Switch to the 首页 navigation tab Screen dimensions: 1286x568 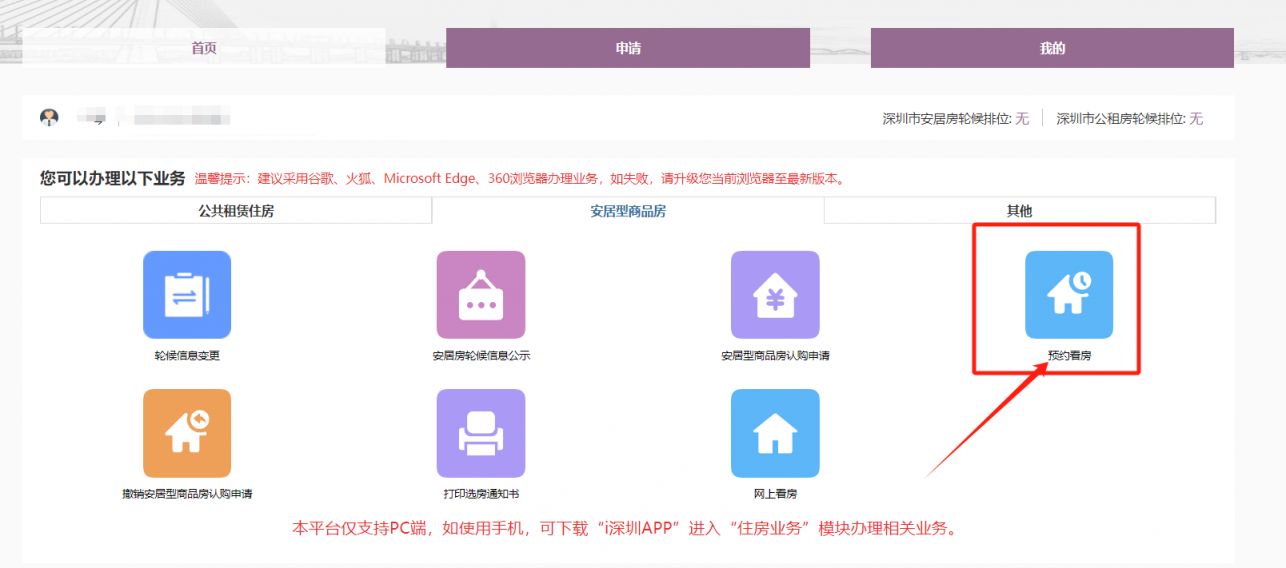[x=204, y=48]
